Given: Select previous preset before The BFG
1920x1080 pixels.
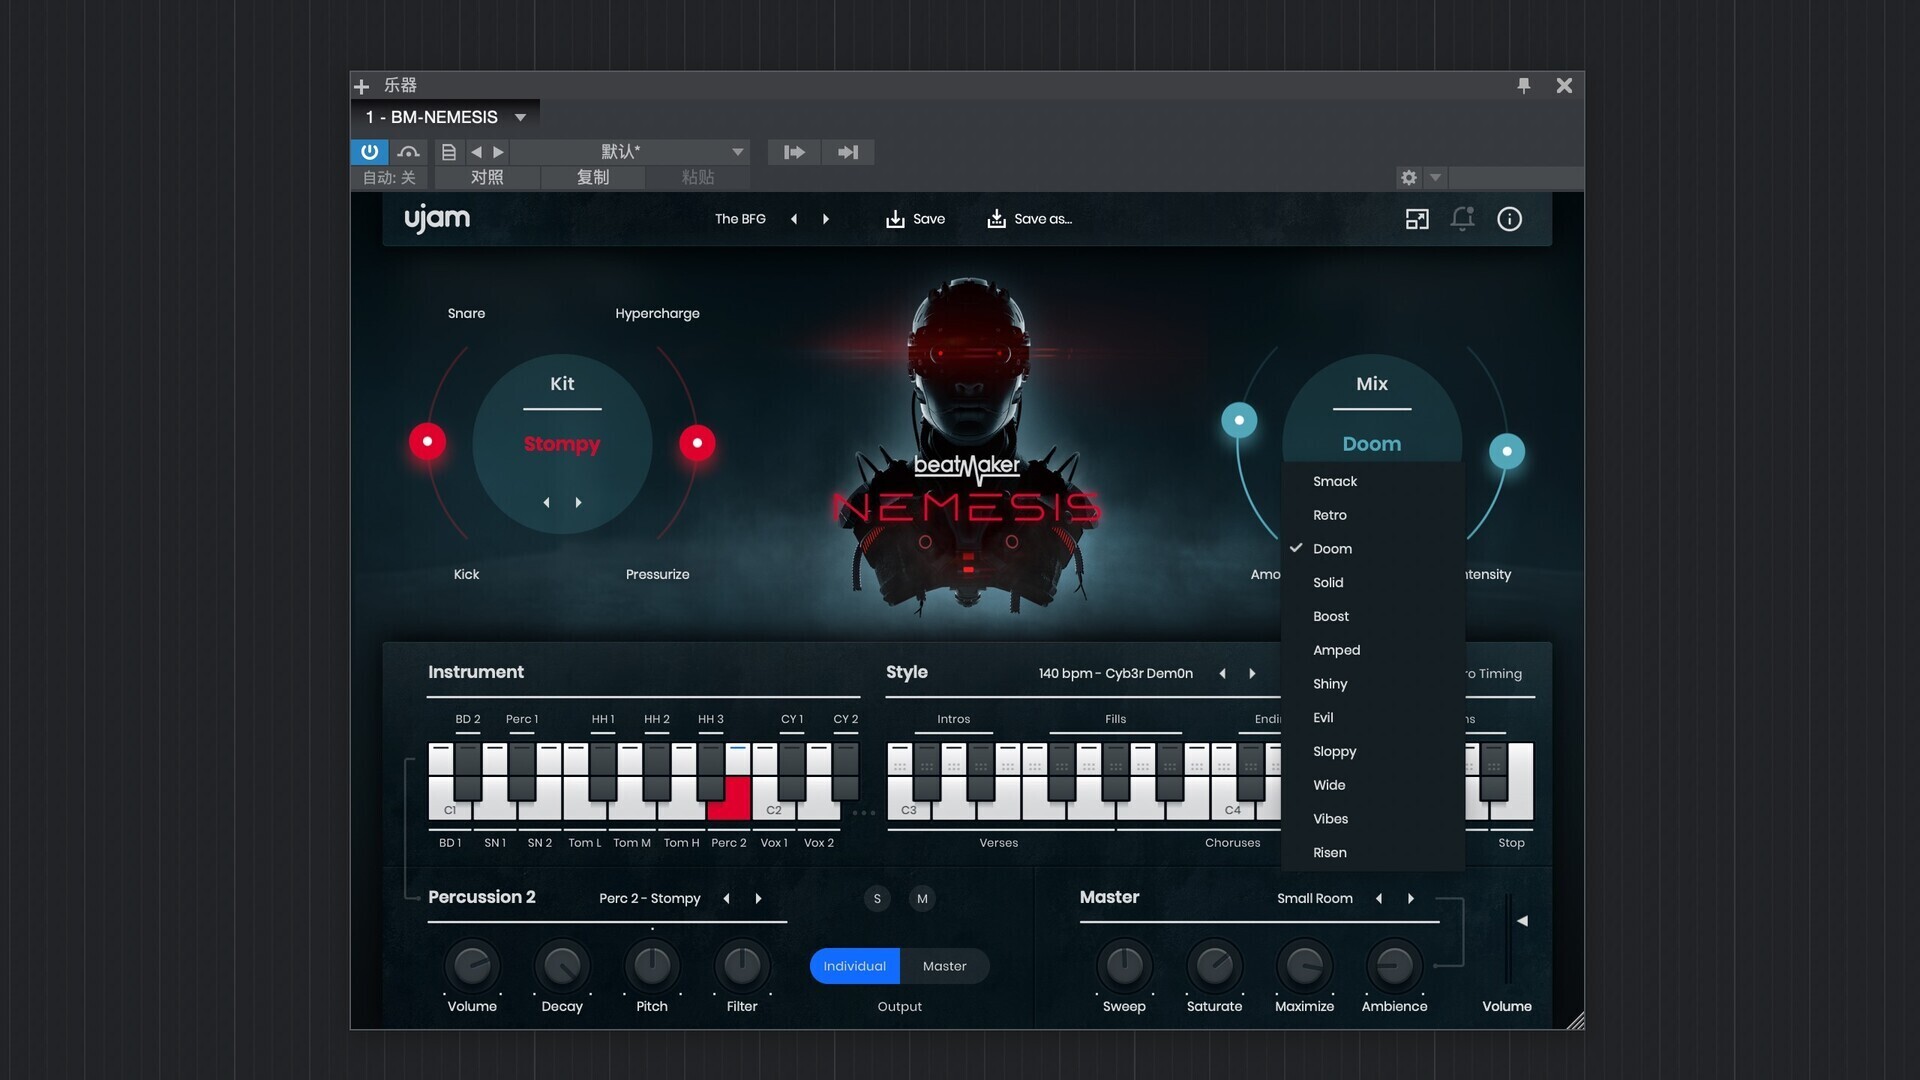Looking at the screenshot, I should click(794, 219).
